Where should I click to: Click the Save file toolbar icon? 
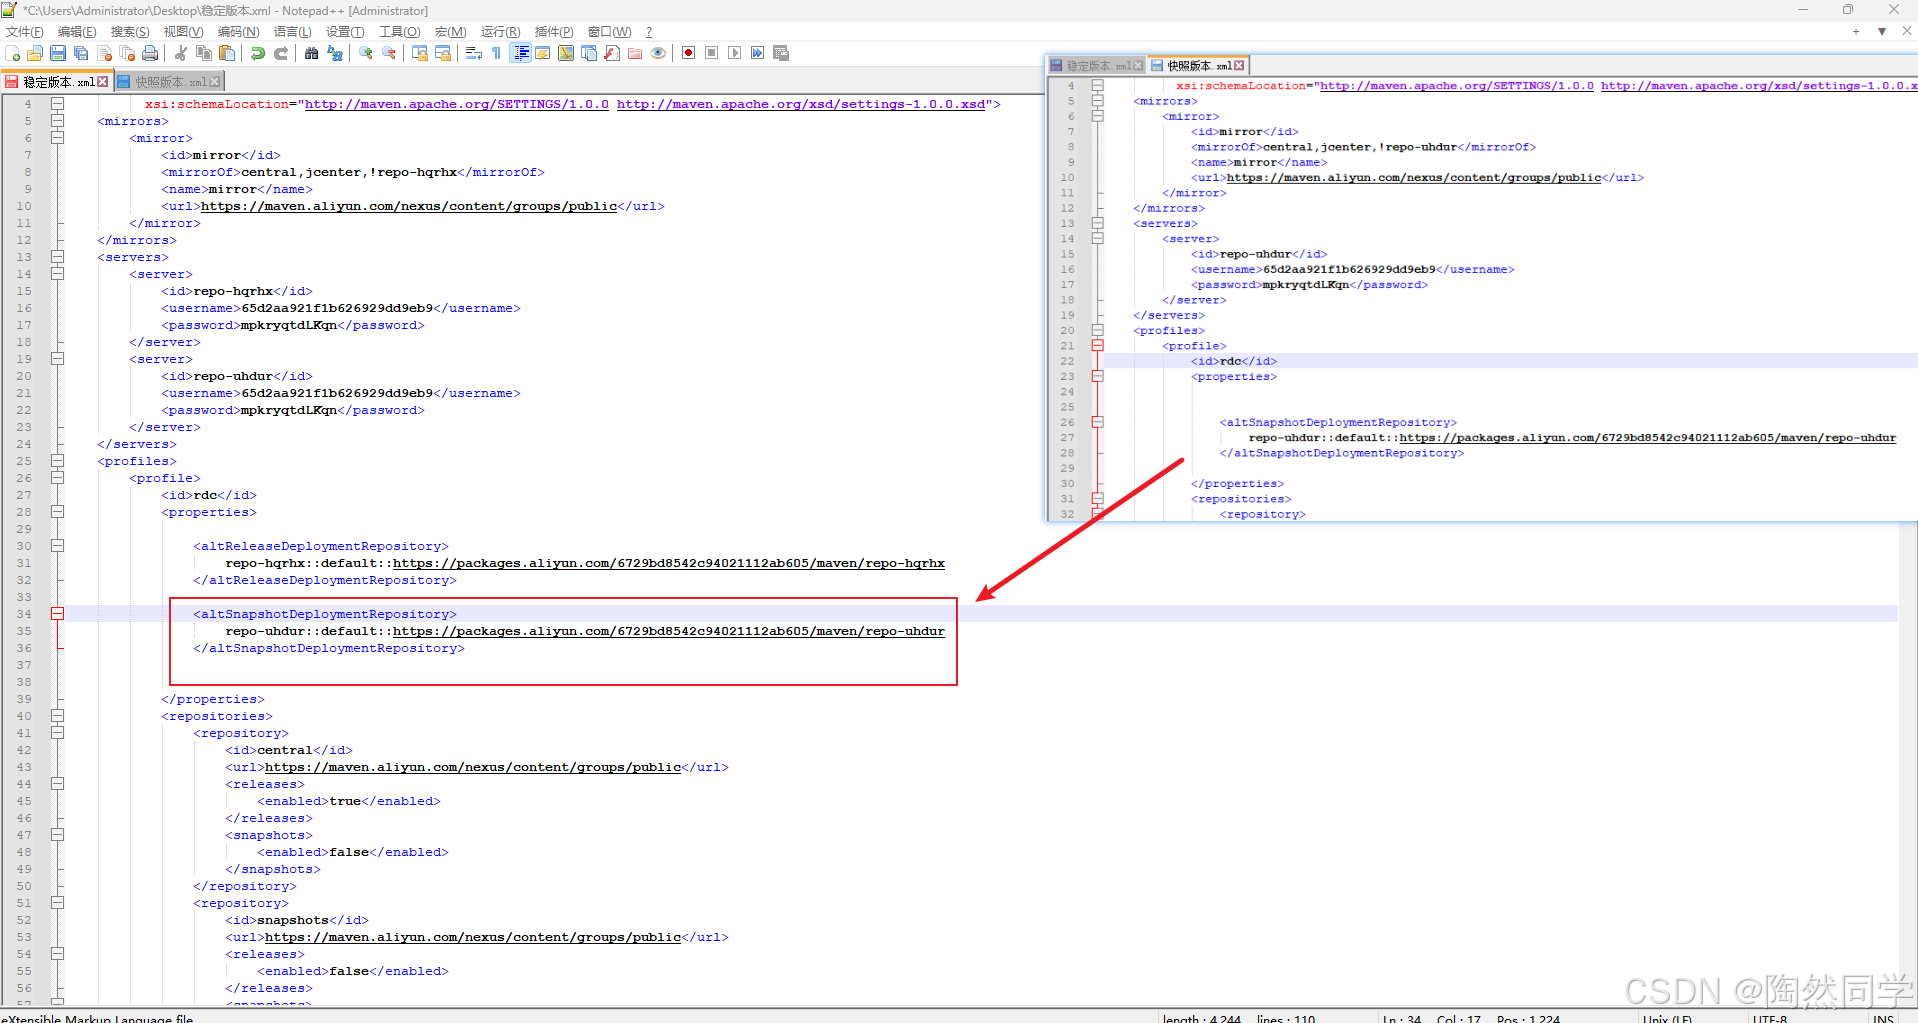pyautogui.click(x=58, y=53)
